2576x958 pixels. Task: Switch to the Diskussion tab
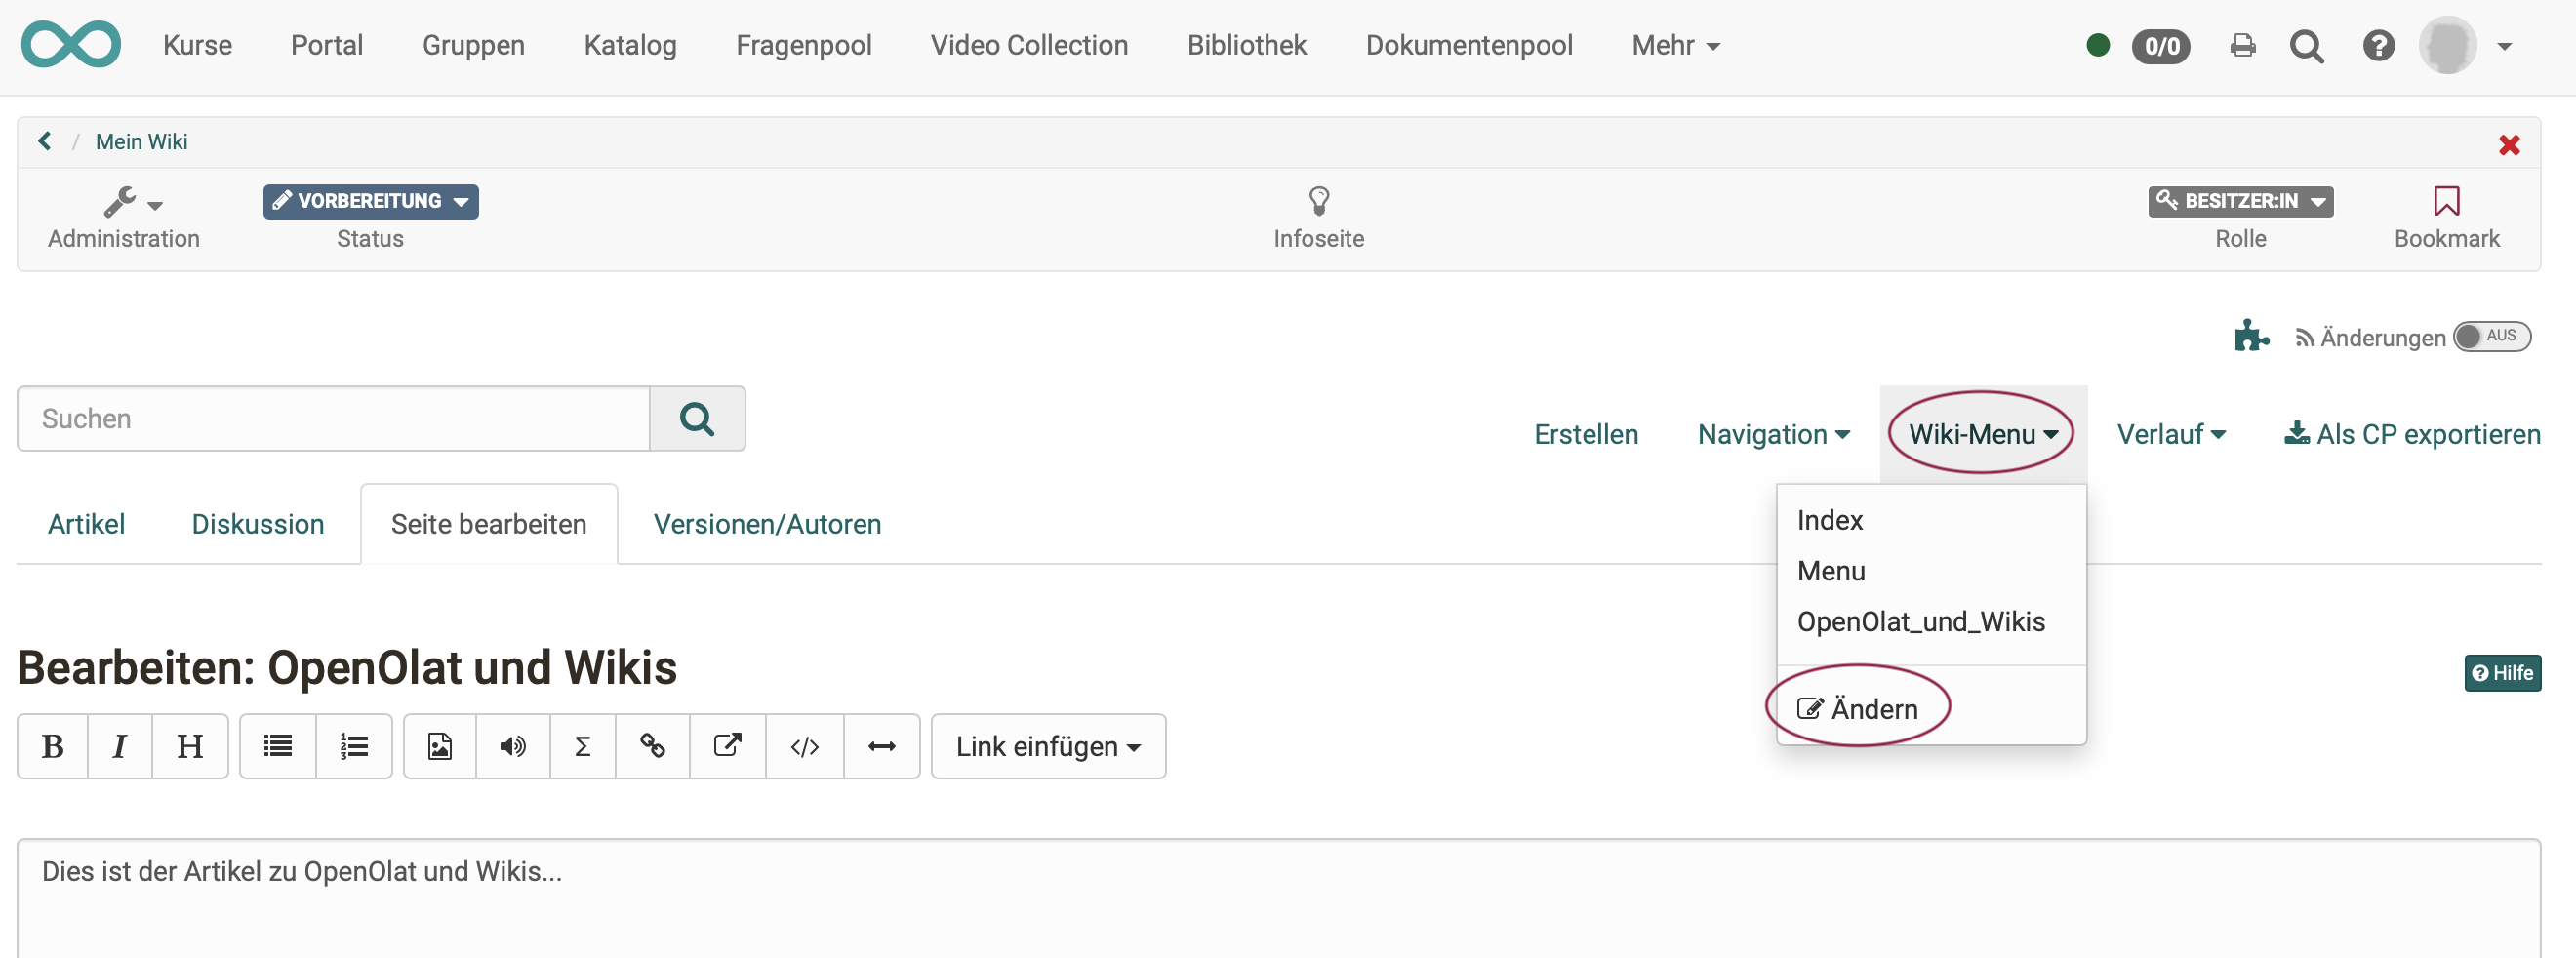(257, 523)
